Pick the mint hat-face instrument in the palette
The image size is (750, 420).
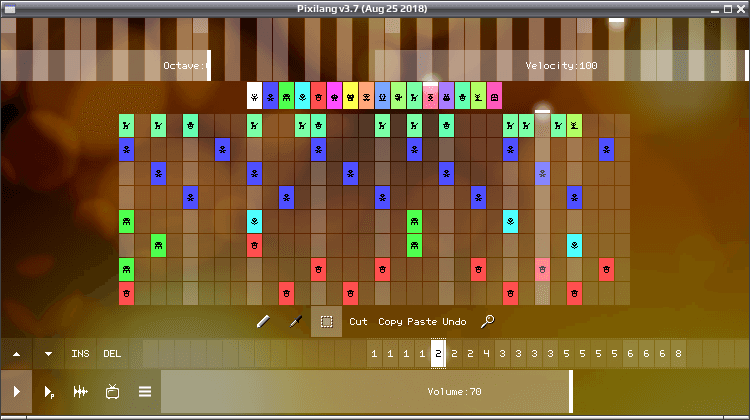click(463, 97)
